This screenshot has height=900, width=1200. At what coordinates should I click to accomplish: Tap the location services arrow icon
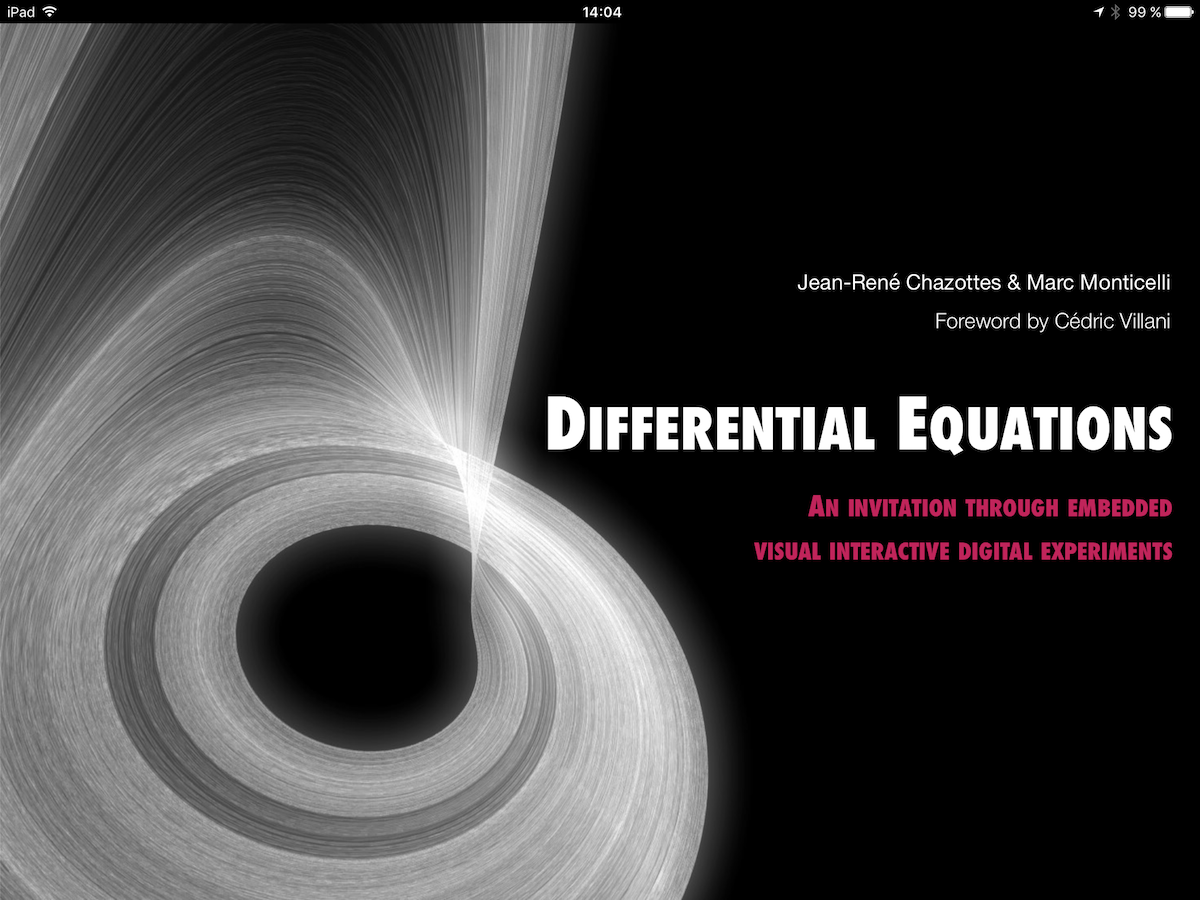(x=1099, y=12)
